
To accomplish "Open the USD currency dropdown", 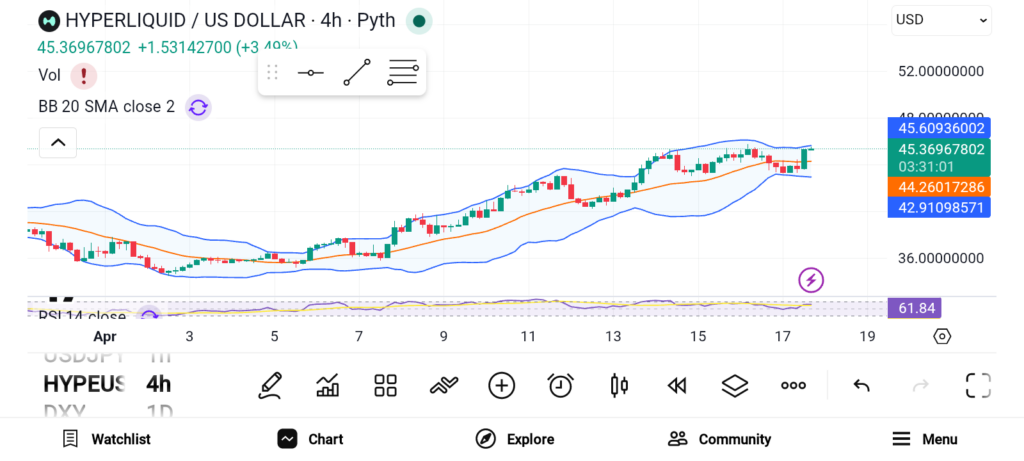I will [941, 20].
